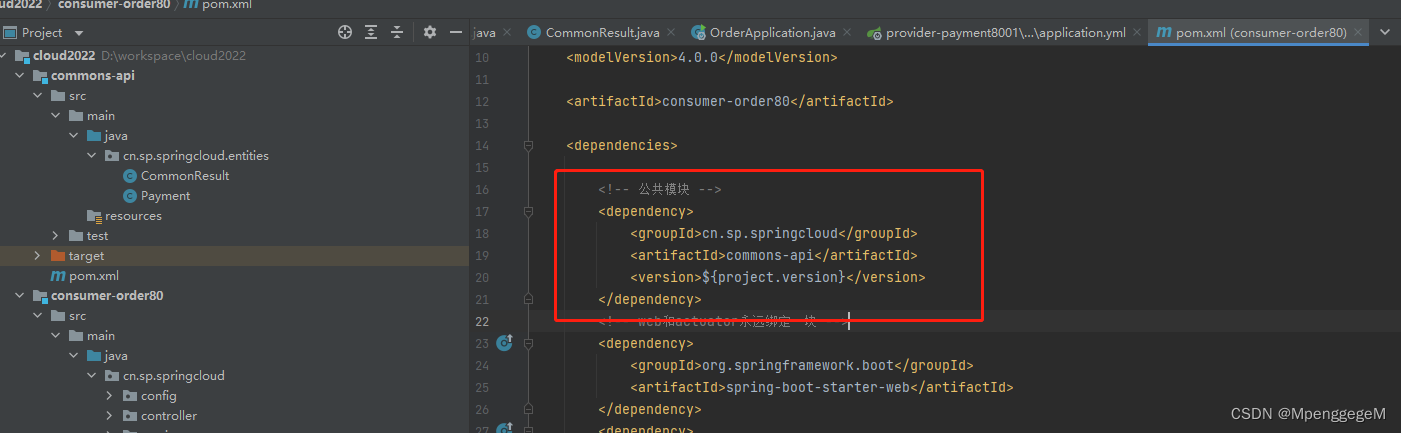Viewport: 1401px width, 433px height.
Task: Click the orange target folder icon
Action: (x=58, y=256)
